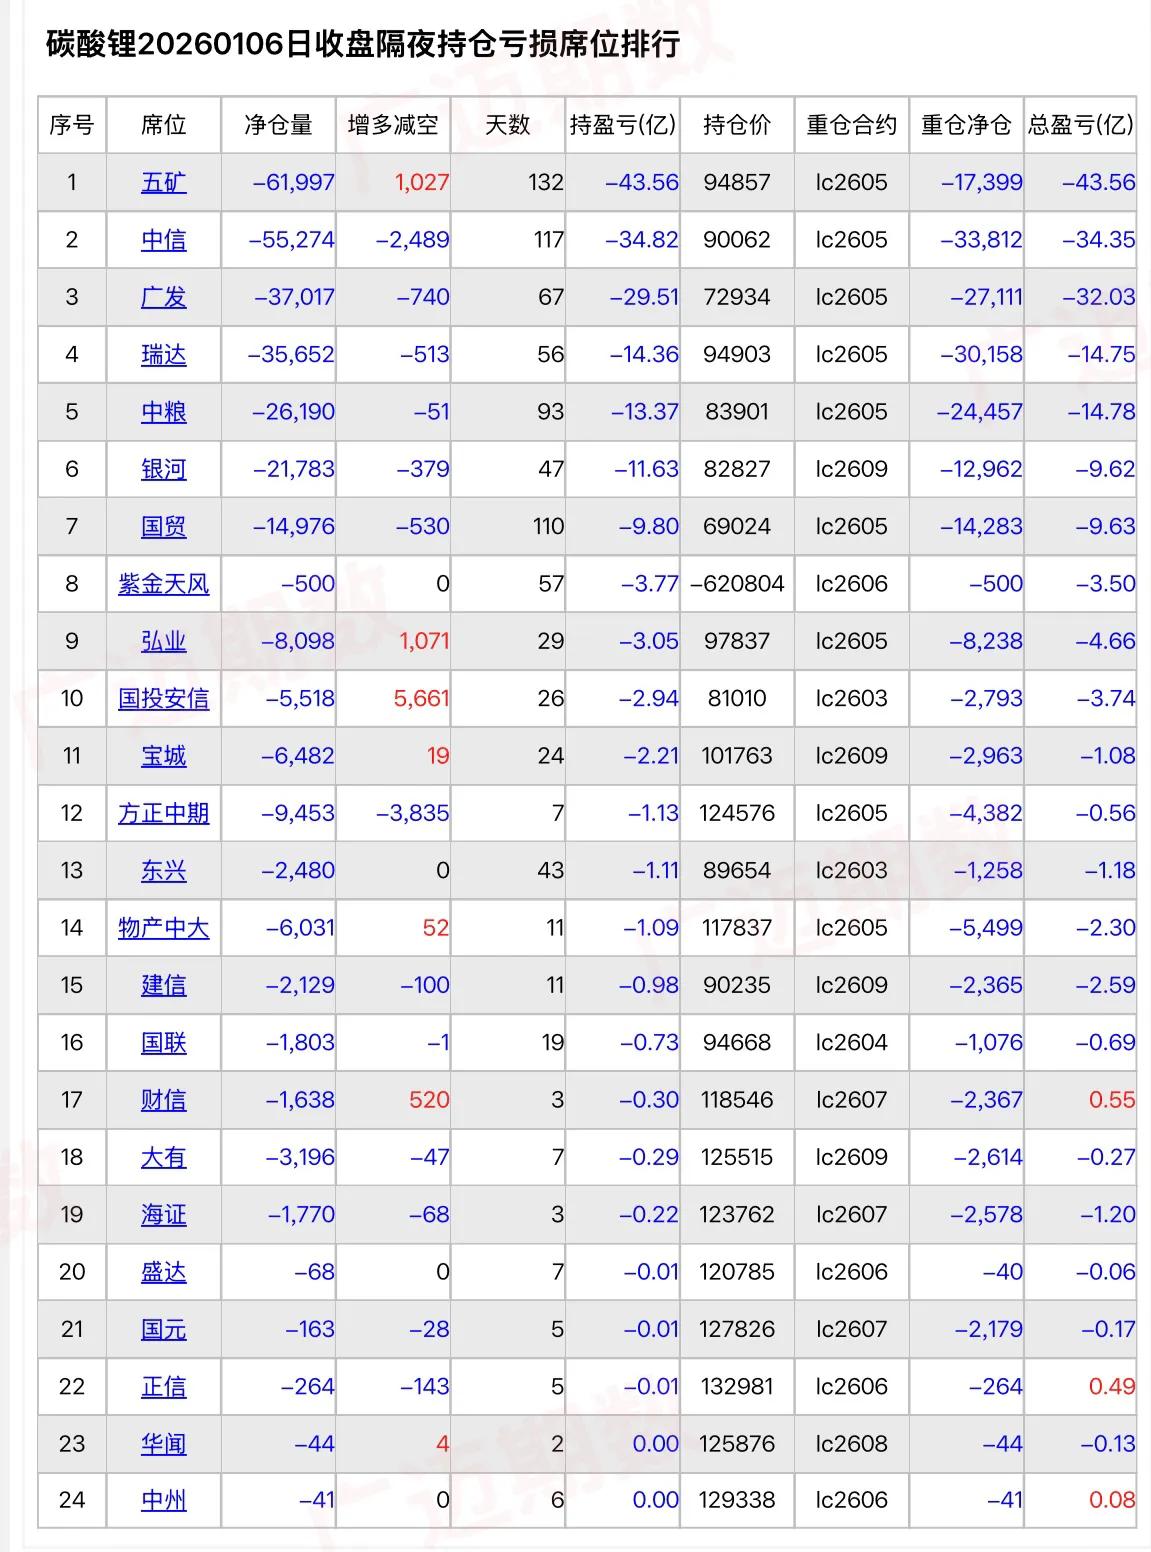
Task: Open the 大有 seat link
Action: tap(163, 1157)
